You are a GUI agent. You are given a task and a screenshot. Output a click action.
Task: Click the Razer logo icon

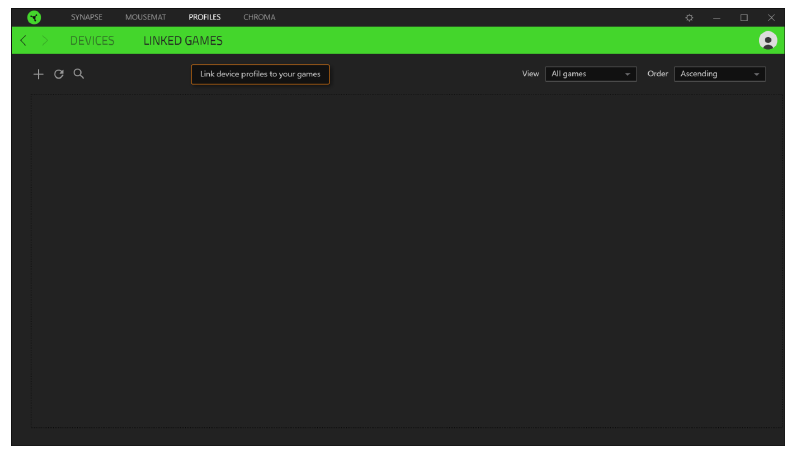(x=34, y=17)
